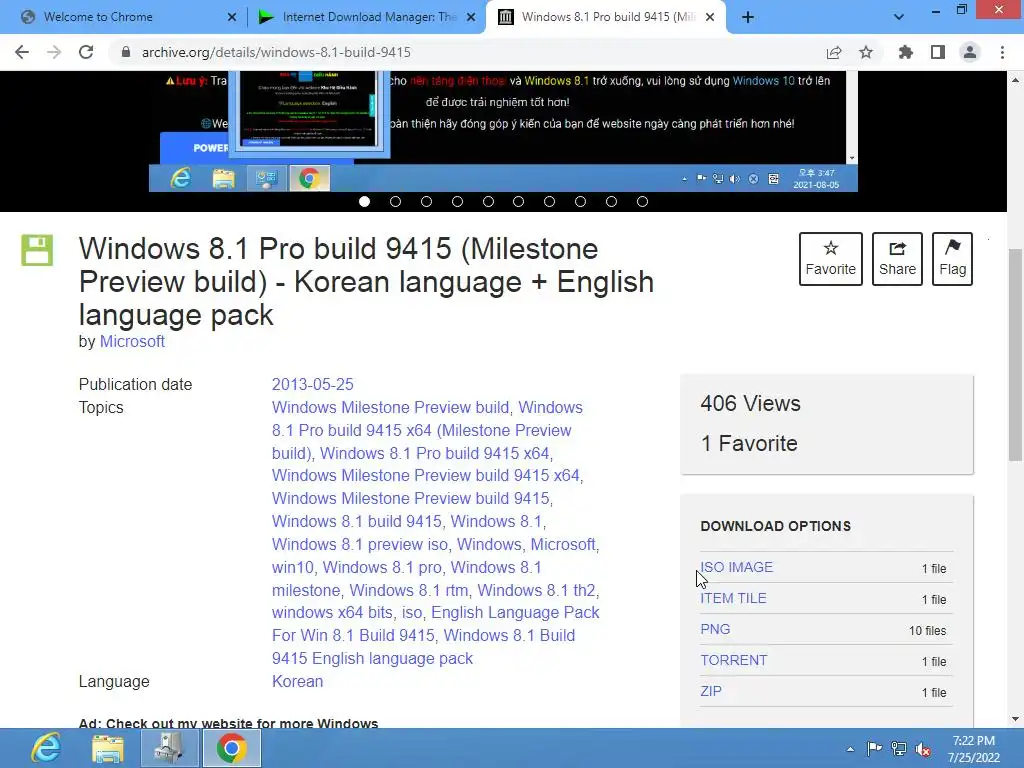Image resolution: width=1024 pixels, height=768 pixels.
Task: Switch to the Welcome to Chrome tab
Action: (x=124, y=17)
